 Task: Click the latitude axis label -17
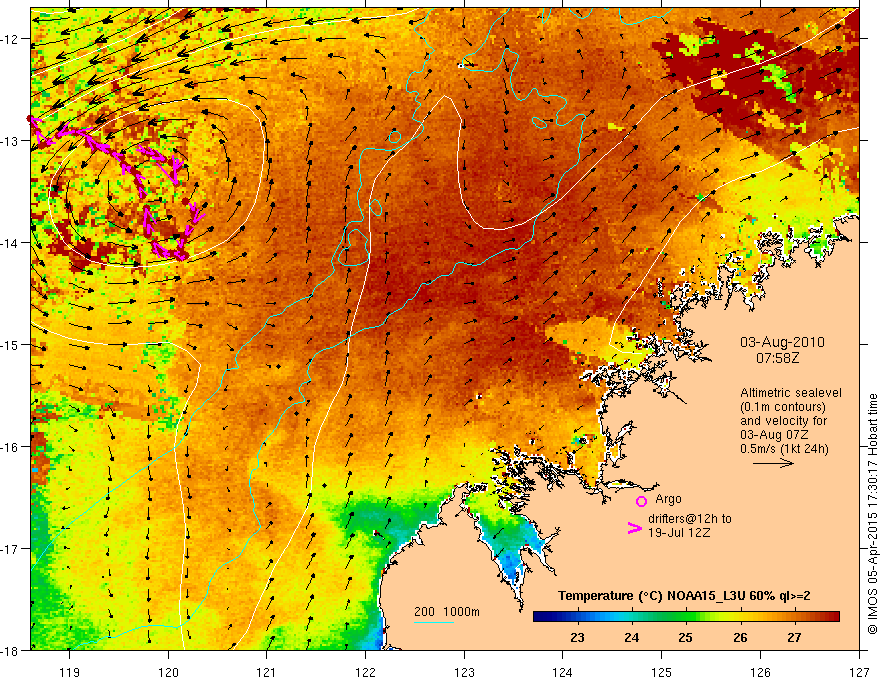[10, 548]
